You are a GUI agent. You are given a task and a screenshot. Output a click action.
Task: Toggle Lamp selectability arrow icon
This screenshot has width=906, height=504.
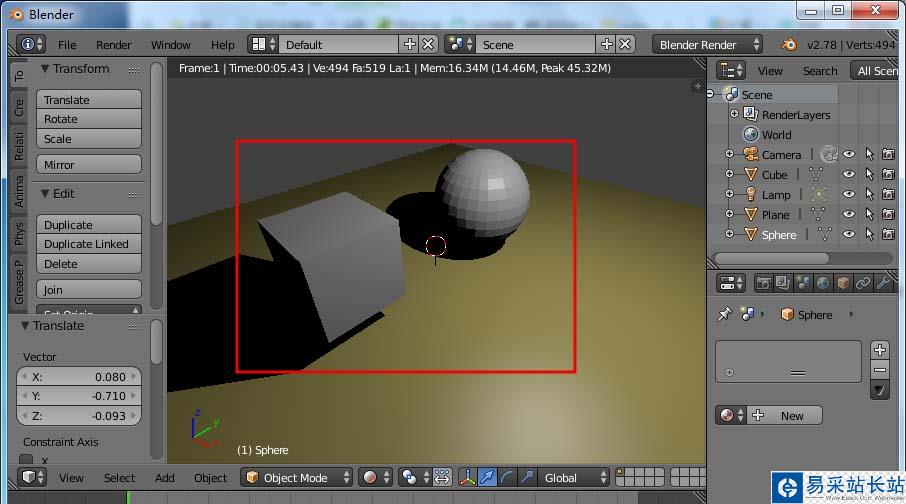coord(869,194)
